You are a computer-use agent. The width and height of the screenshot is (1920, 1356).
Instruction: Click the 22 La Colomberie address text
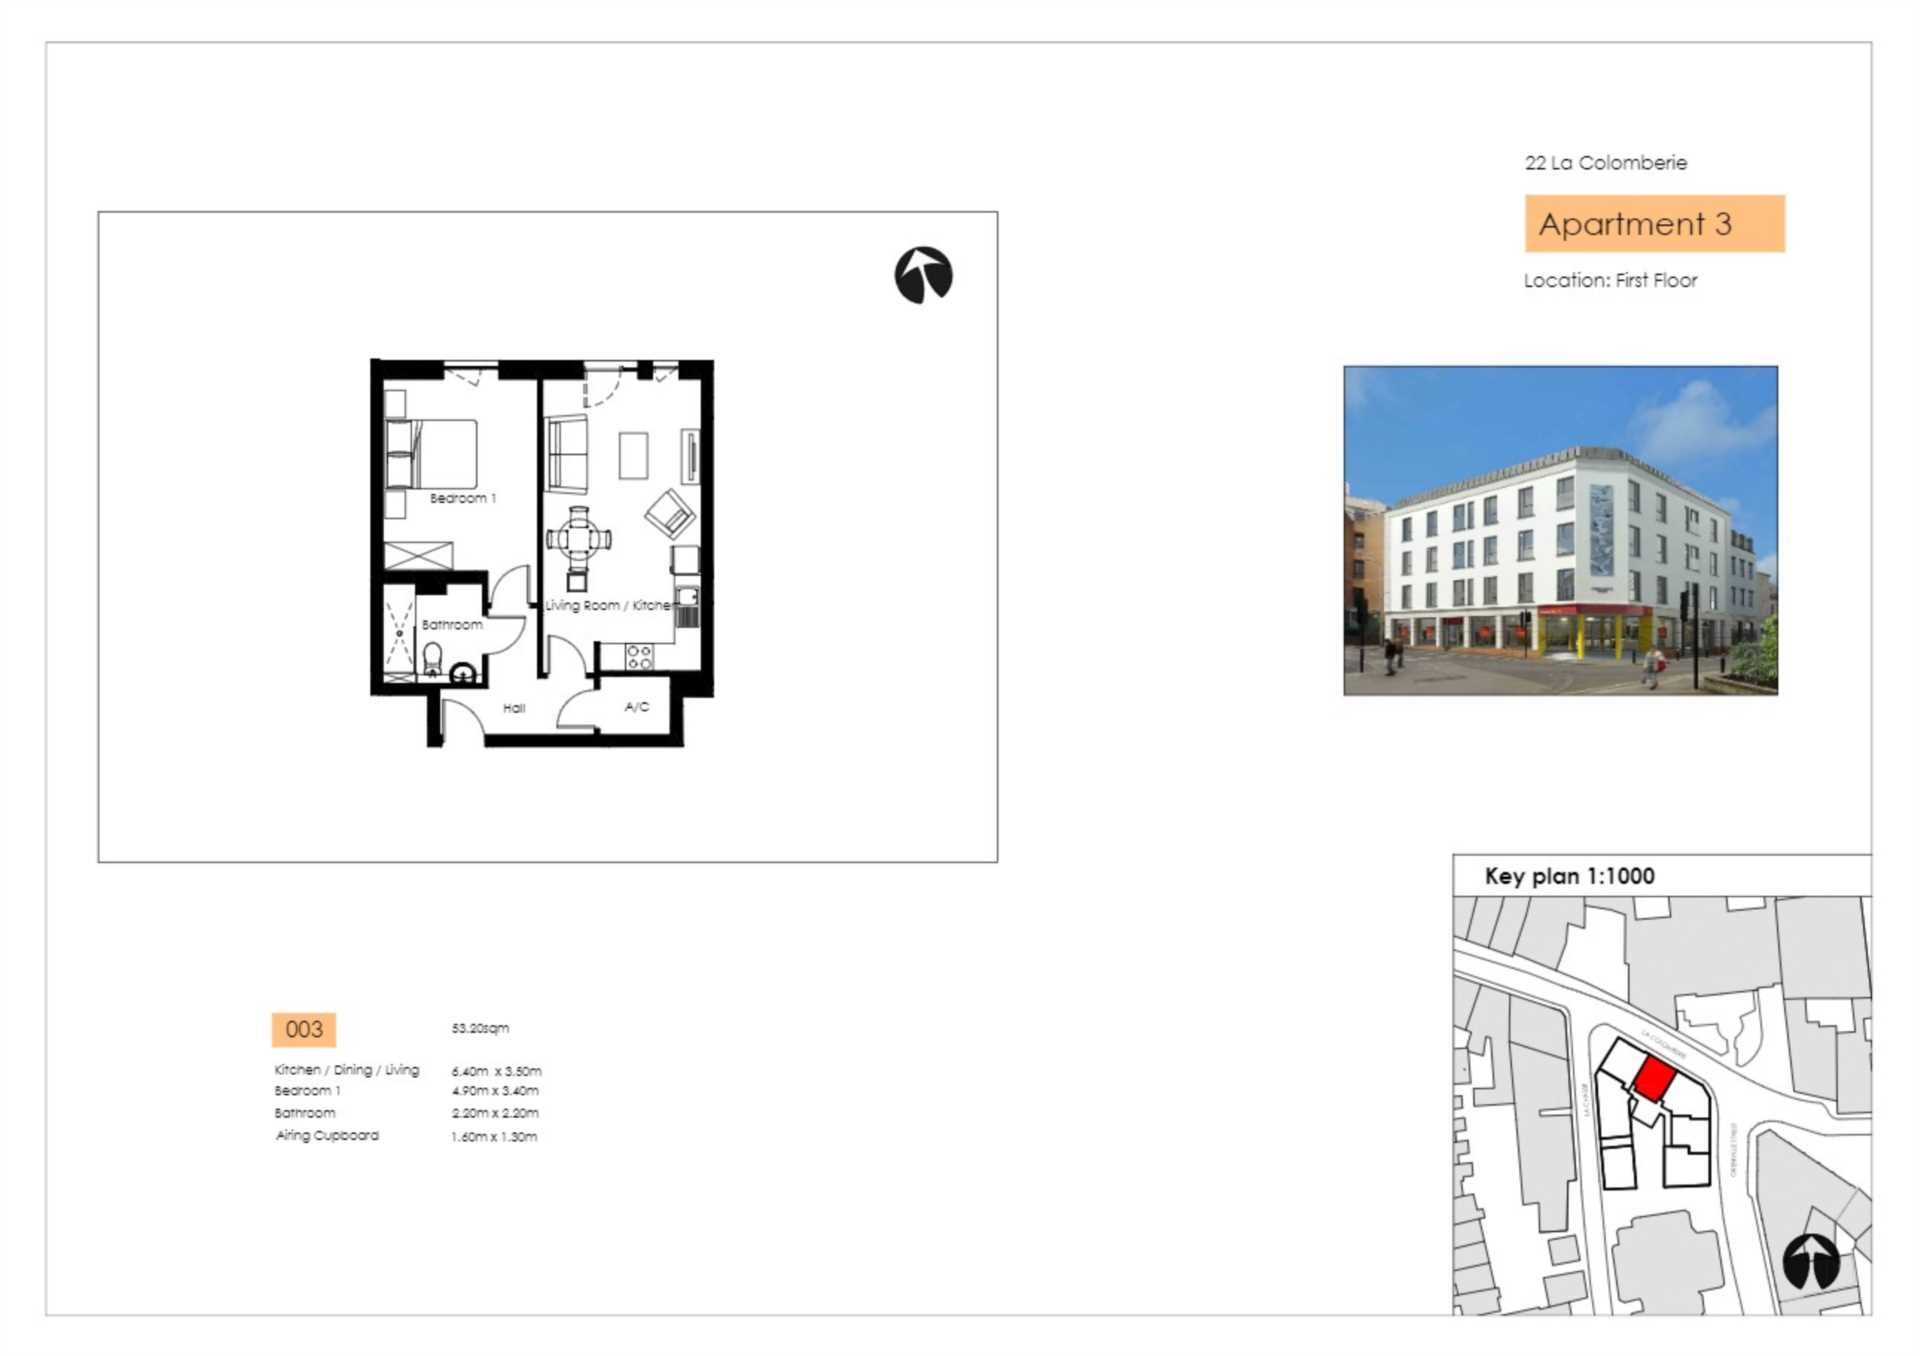[x=1605, y=163]
